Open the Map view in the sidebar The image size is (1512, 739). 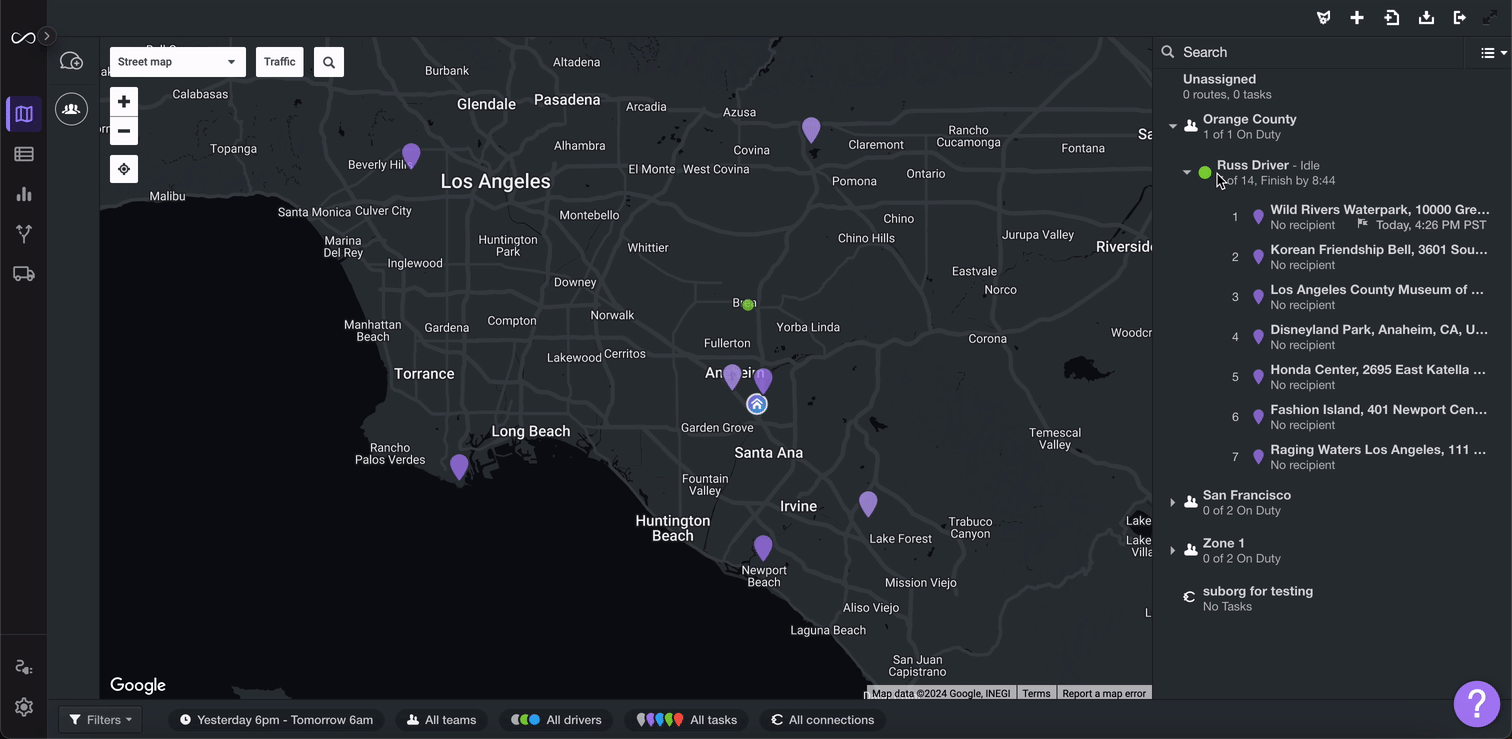[24, 114]
